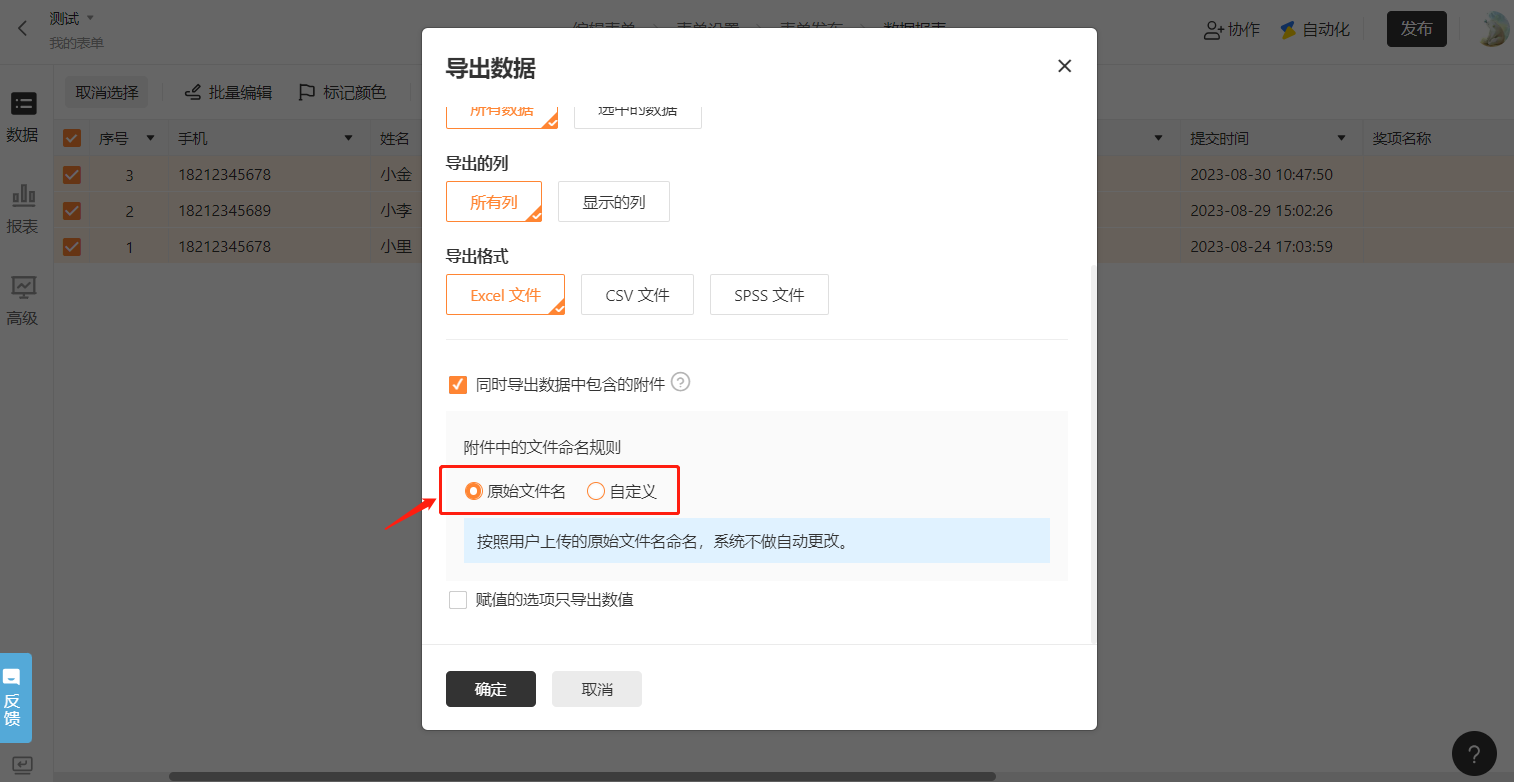Choose the 显示的列 export option
This screenshot has height=782, width=1514.
(x=614, y=202)
